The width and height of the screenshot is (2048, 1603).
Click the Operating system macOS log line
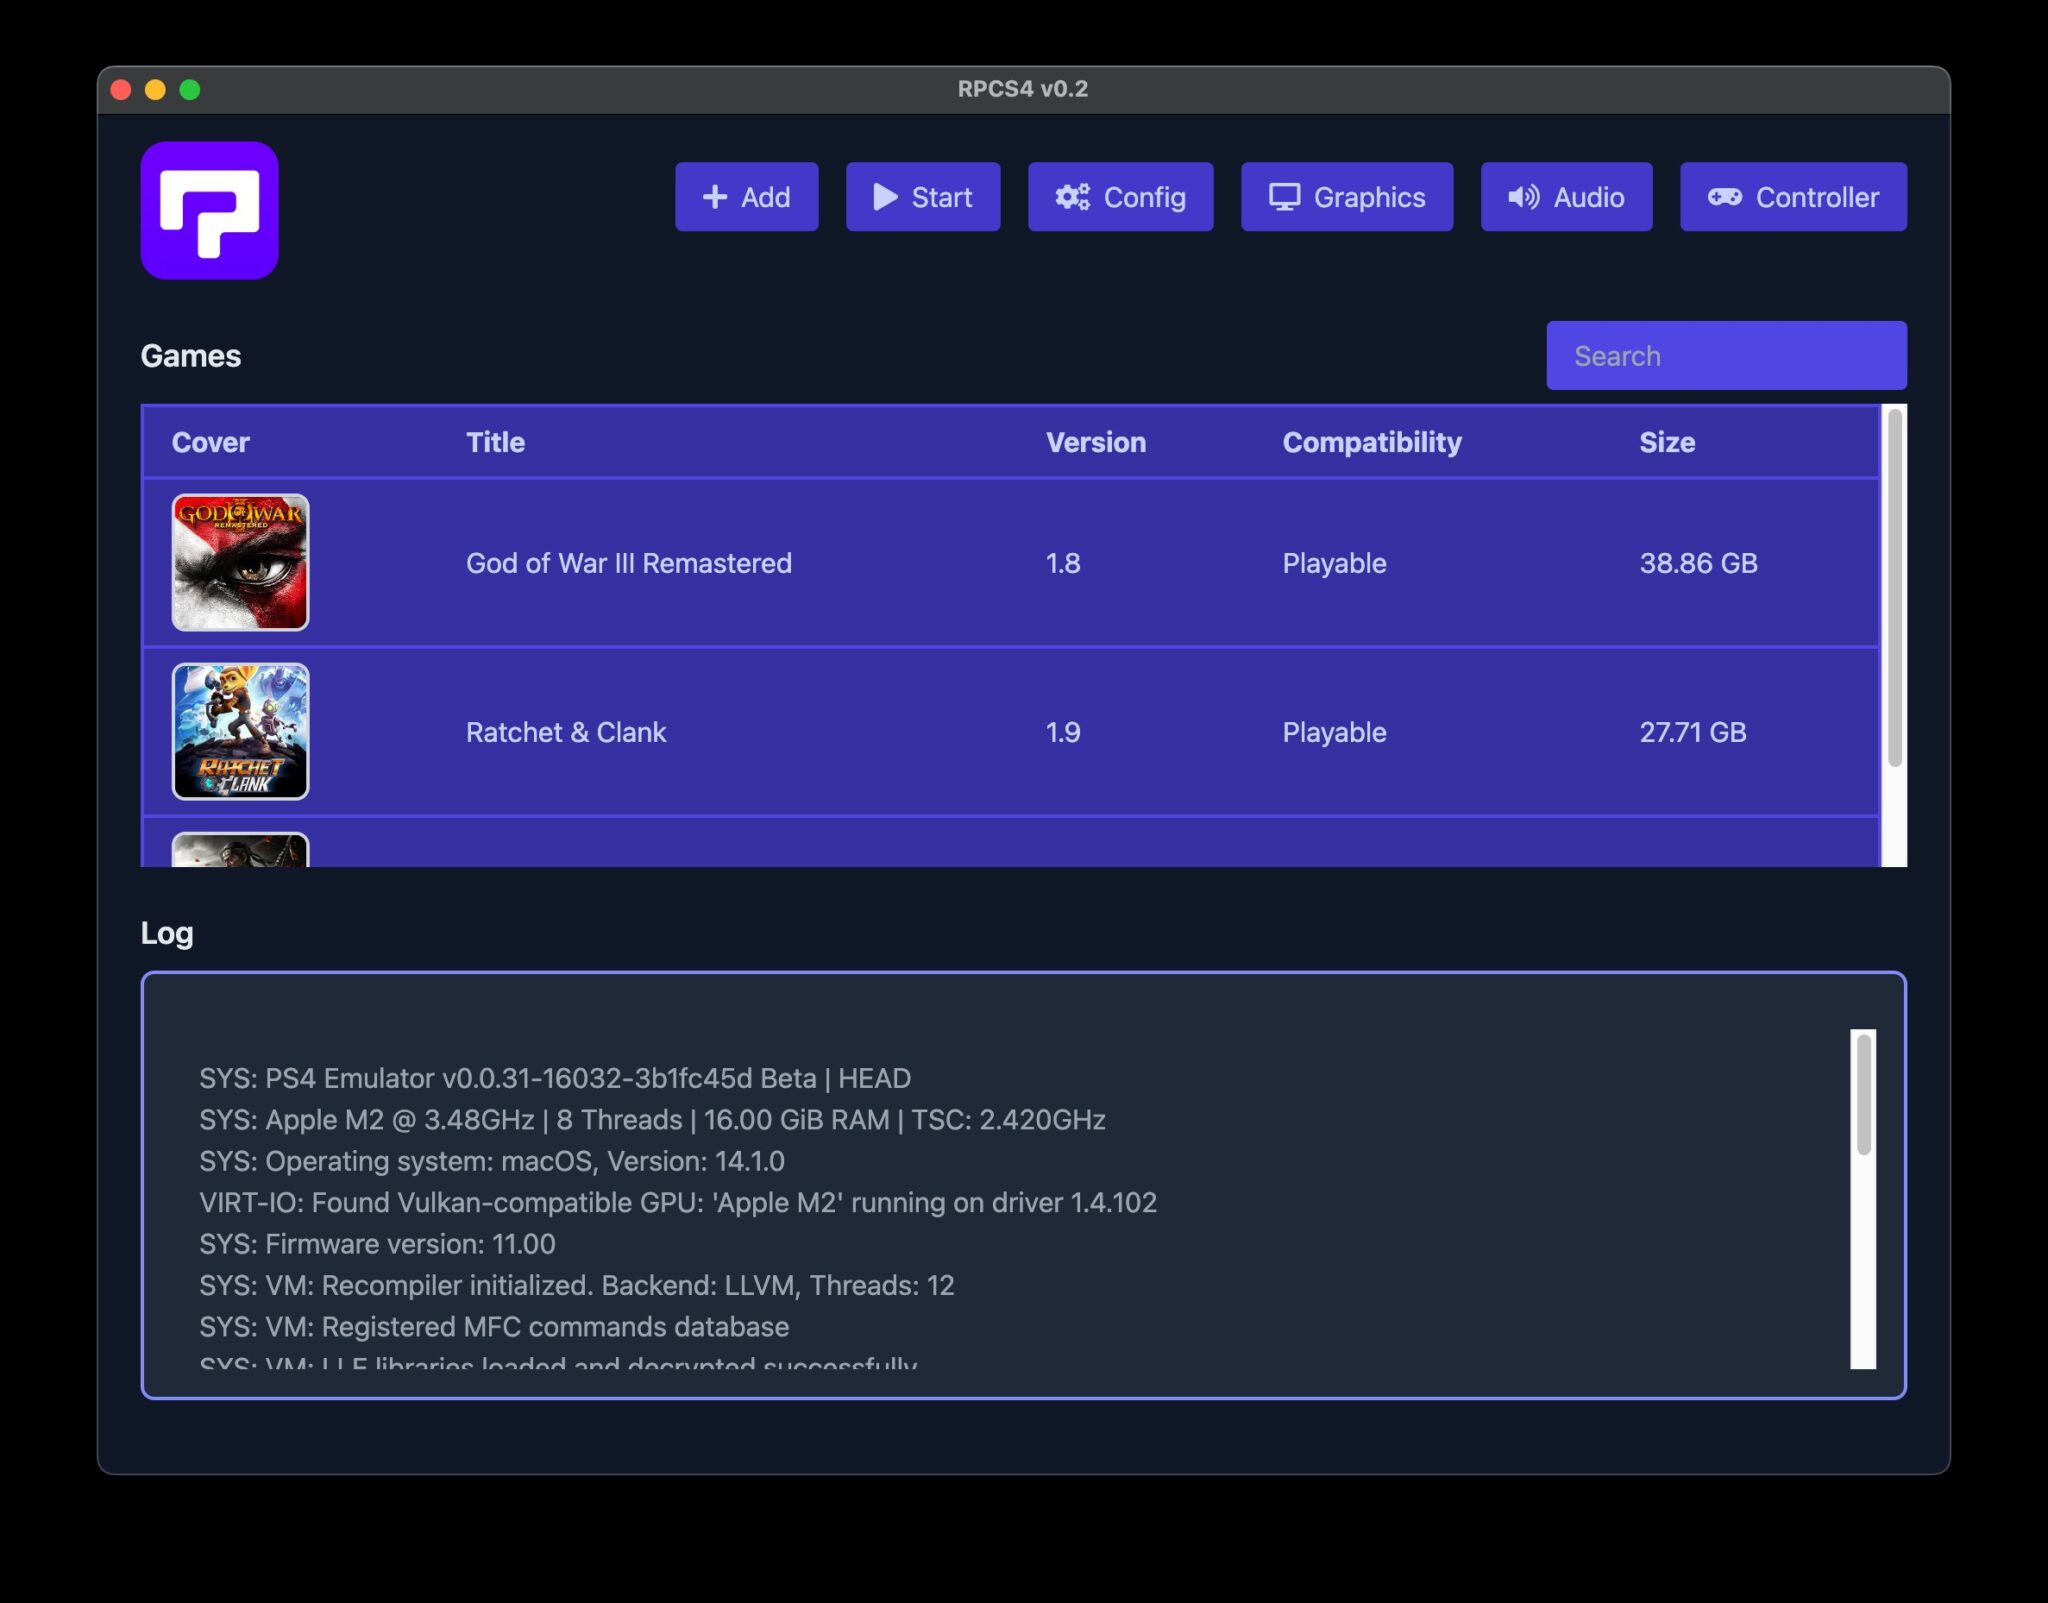(x=492, y=1161)
